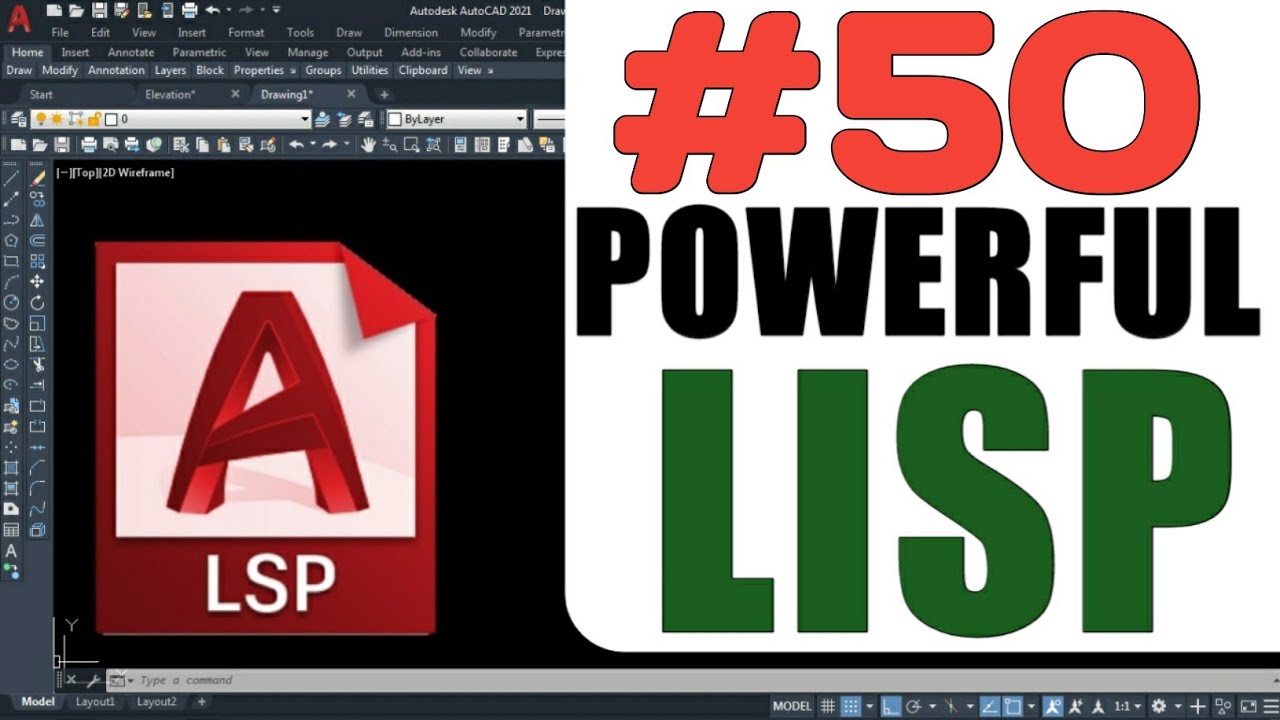Viewport: 1280px width, 720px height.
Task: Select the Array tool in Modify toolbar
Action: coord(37,261)
